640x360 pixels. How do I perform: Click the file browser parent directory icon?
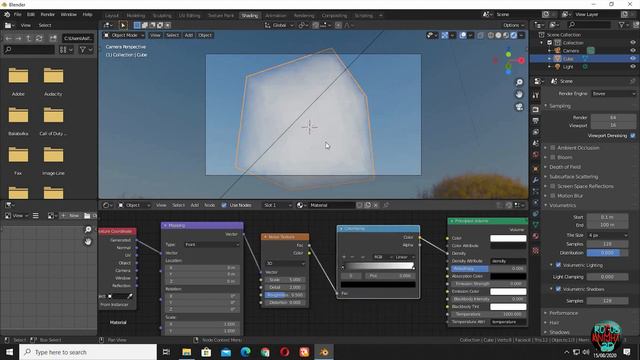pos(29,38)
